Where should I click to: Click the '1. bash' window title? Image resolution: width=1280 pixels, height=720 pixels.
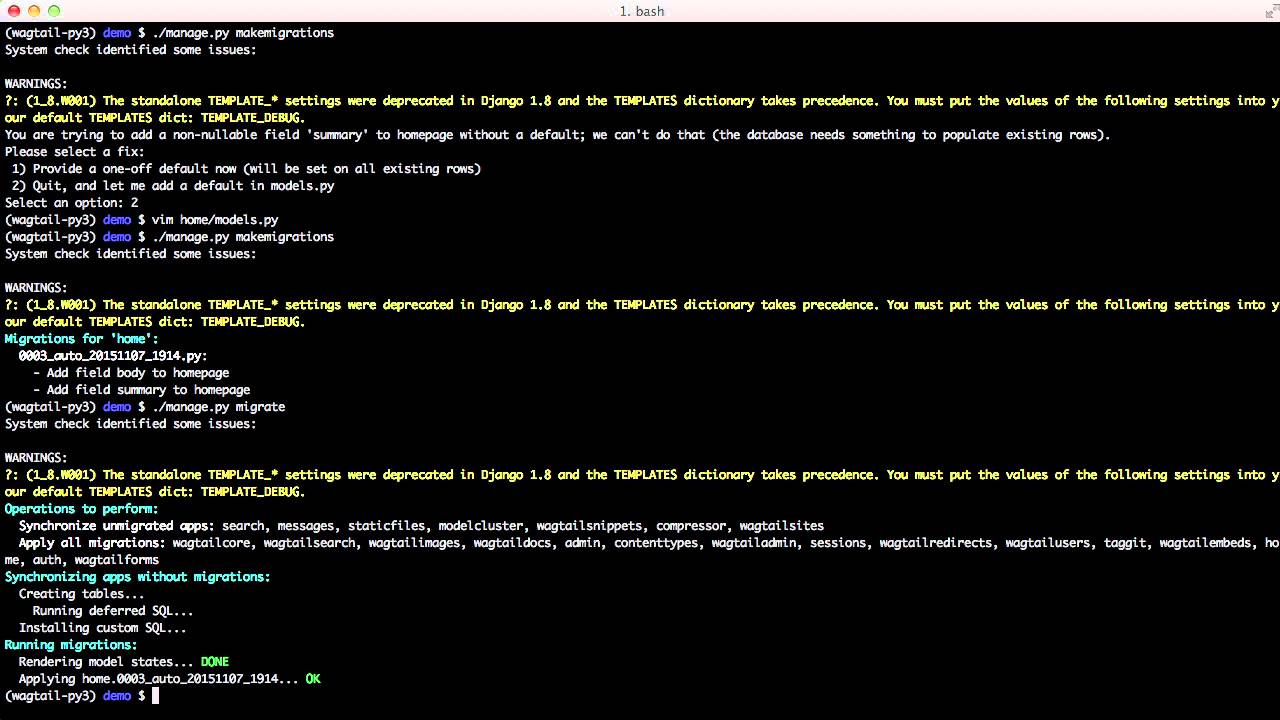click(x=641, y=11)
